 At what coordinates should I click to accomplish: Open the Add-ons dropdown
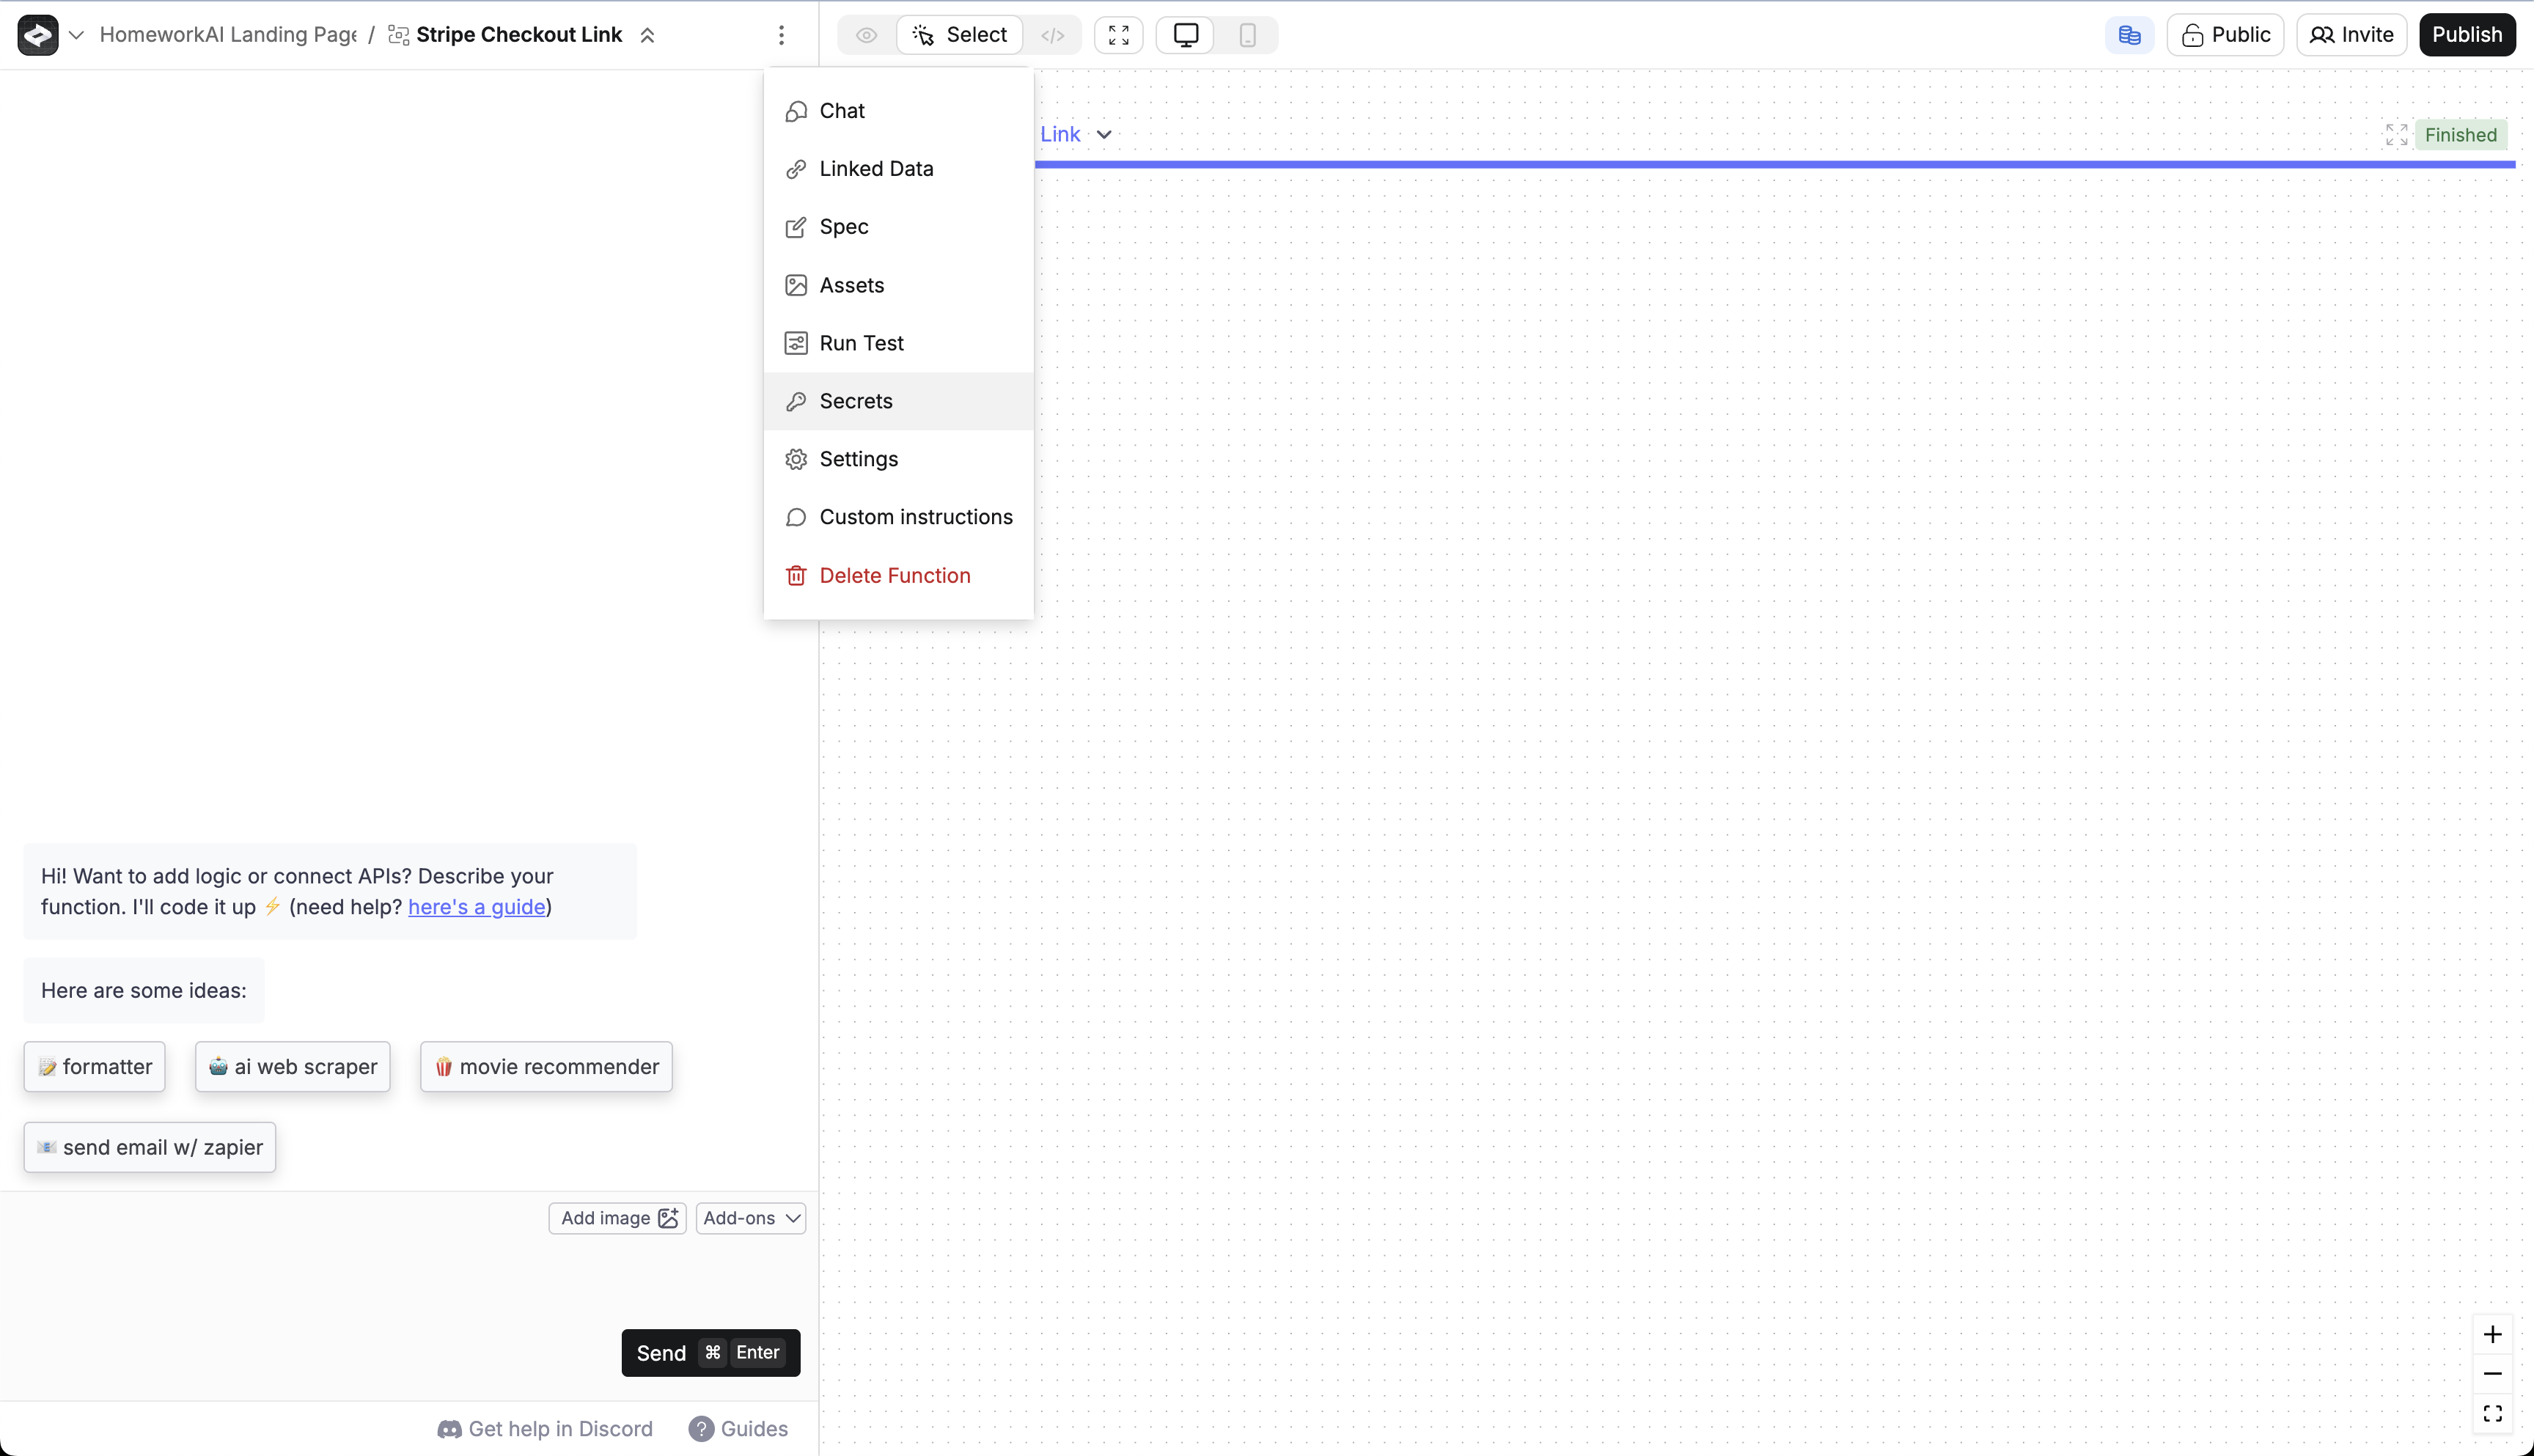[x=751, y=1218]
